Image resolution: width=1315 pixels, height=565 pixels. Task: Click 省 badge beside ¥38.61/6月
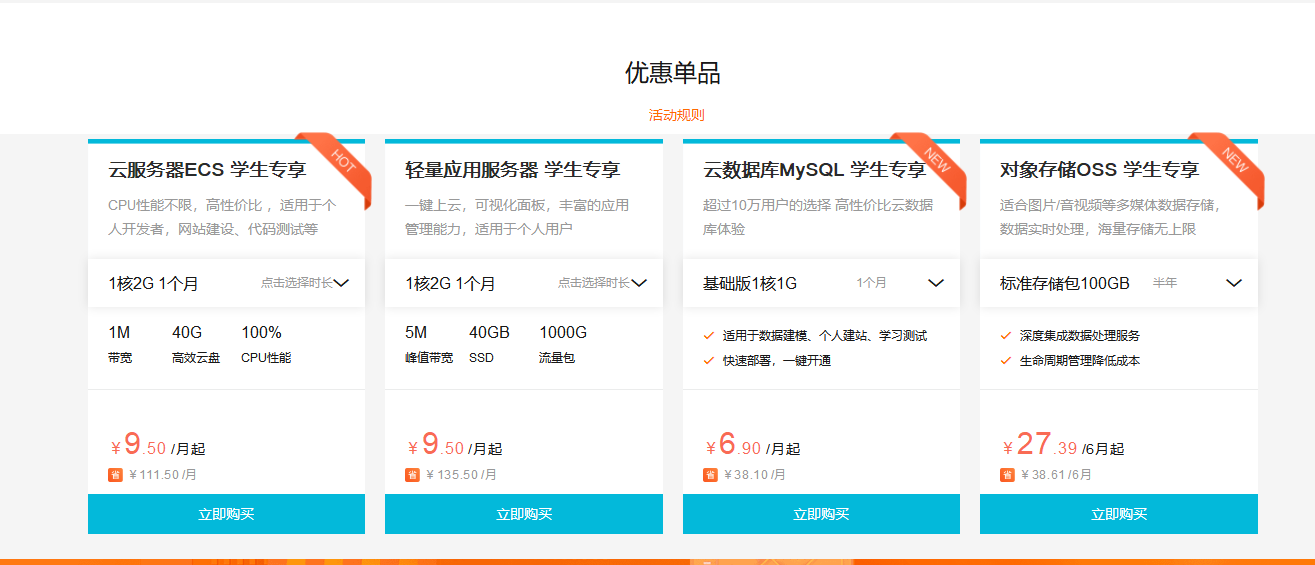pyautogui.click(x=1007, y=475)
